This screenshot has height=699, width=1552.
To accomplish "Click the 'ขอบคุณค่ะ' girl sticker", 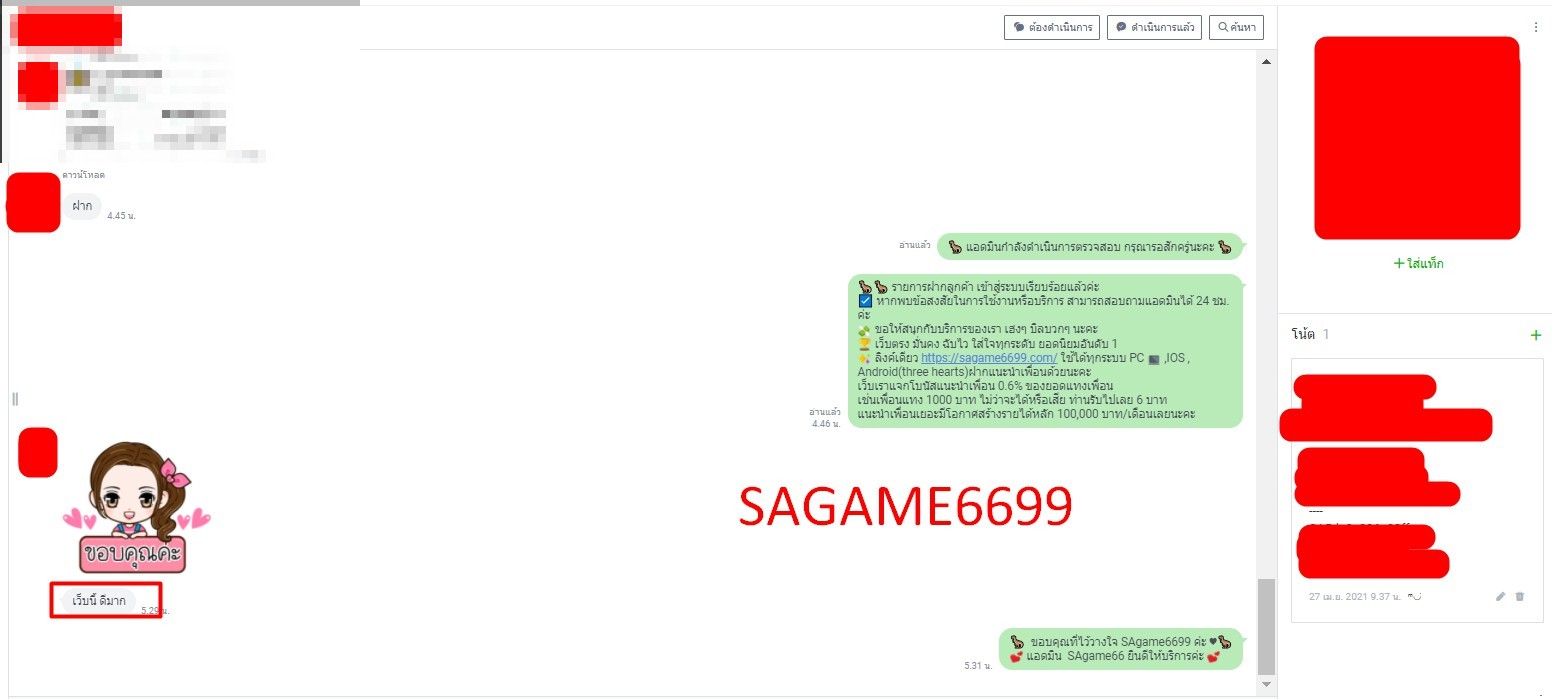I will [135, 508].
